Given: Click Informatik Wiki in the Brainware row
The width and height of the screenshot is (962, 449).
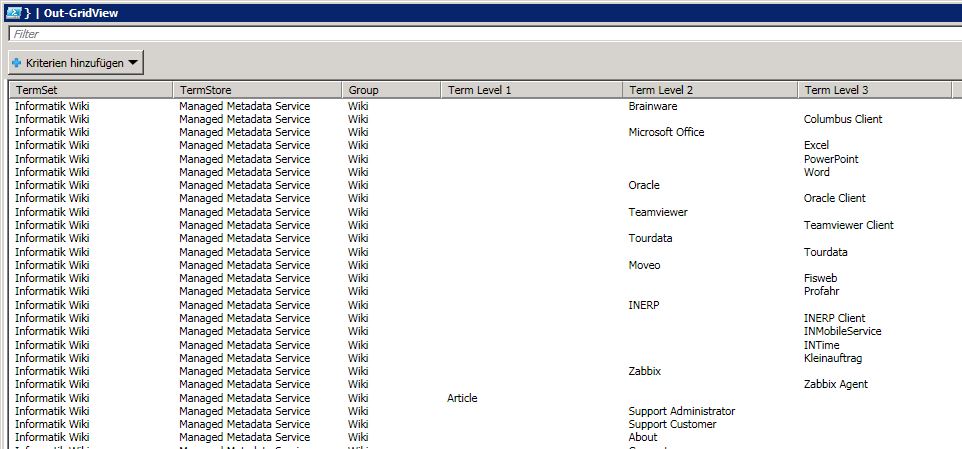Looking at the screenshot, I should point(52,106).
